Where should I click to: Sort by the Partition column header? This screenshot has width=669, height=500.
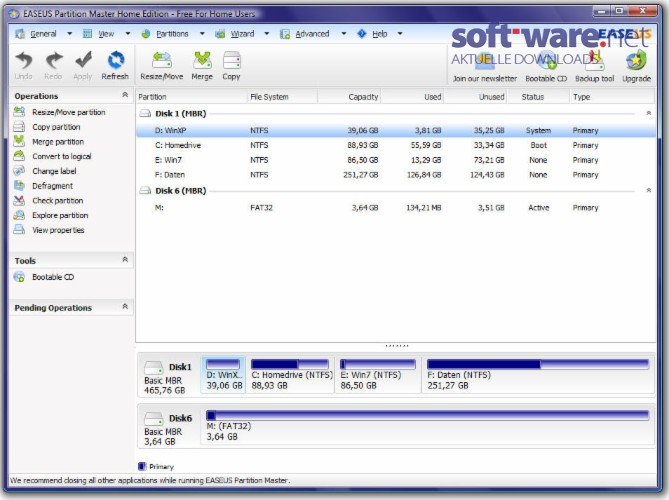coord(192,97)
